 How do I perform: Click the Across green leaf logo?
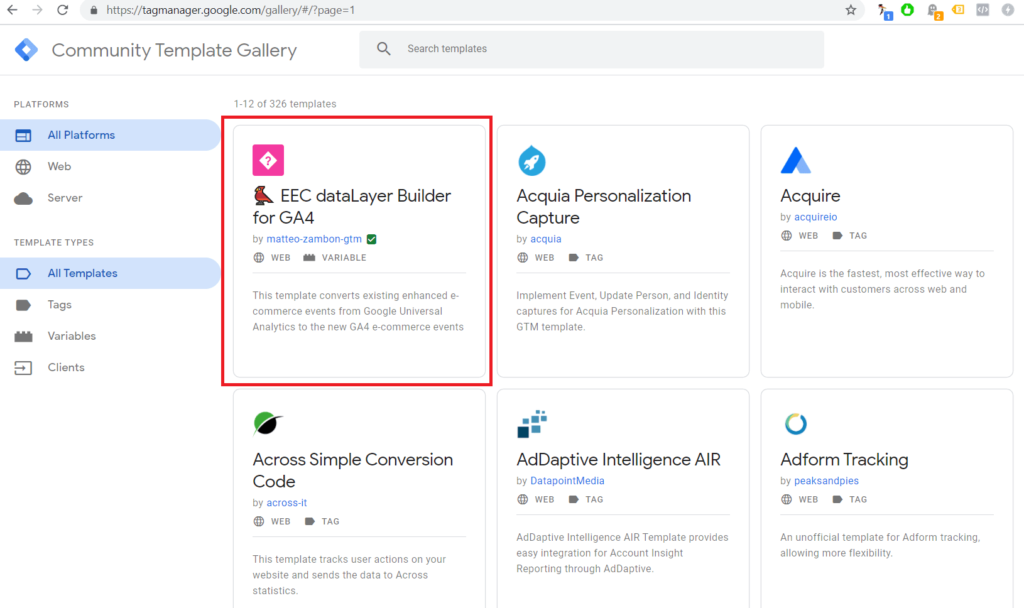267,423
